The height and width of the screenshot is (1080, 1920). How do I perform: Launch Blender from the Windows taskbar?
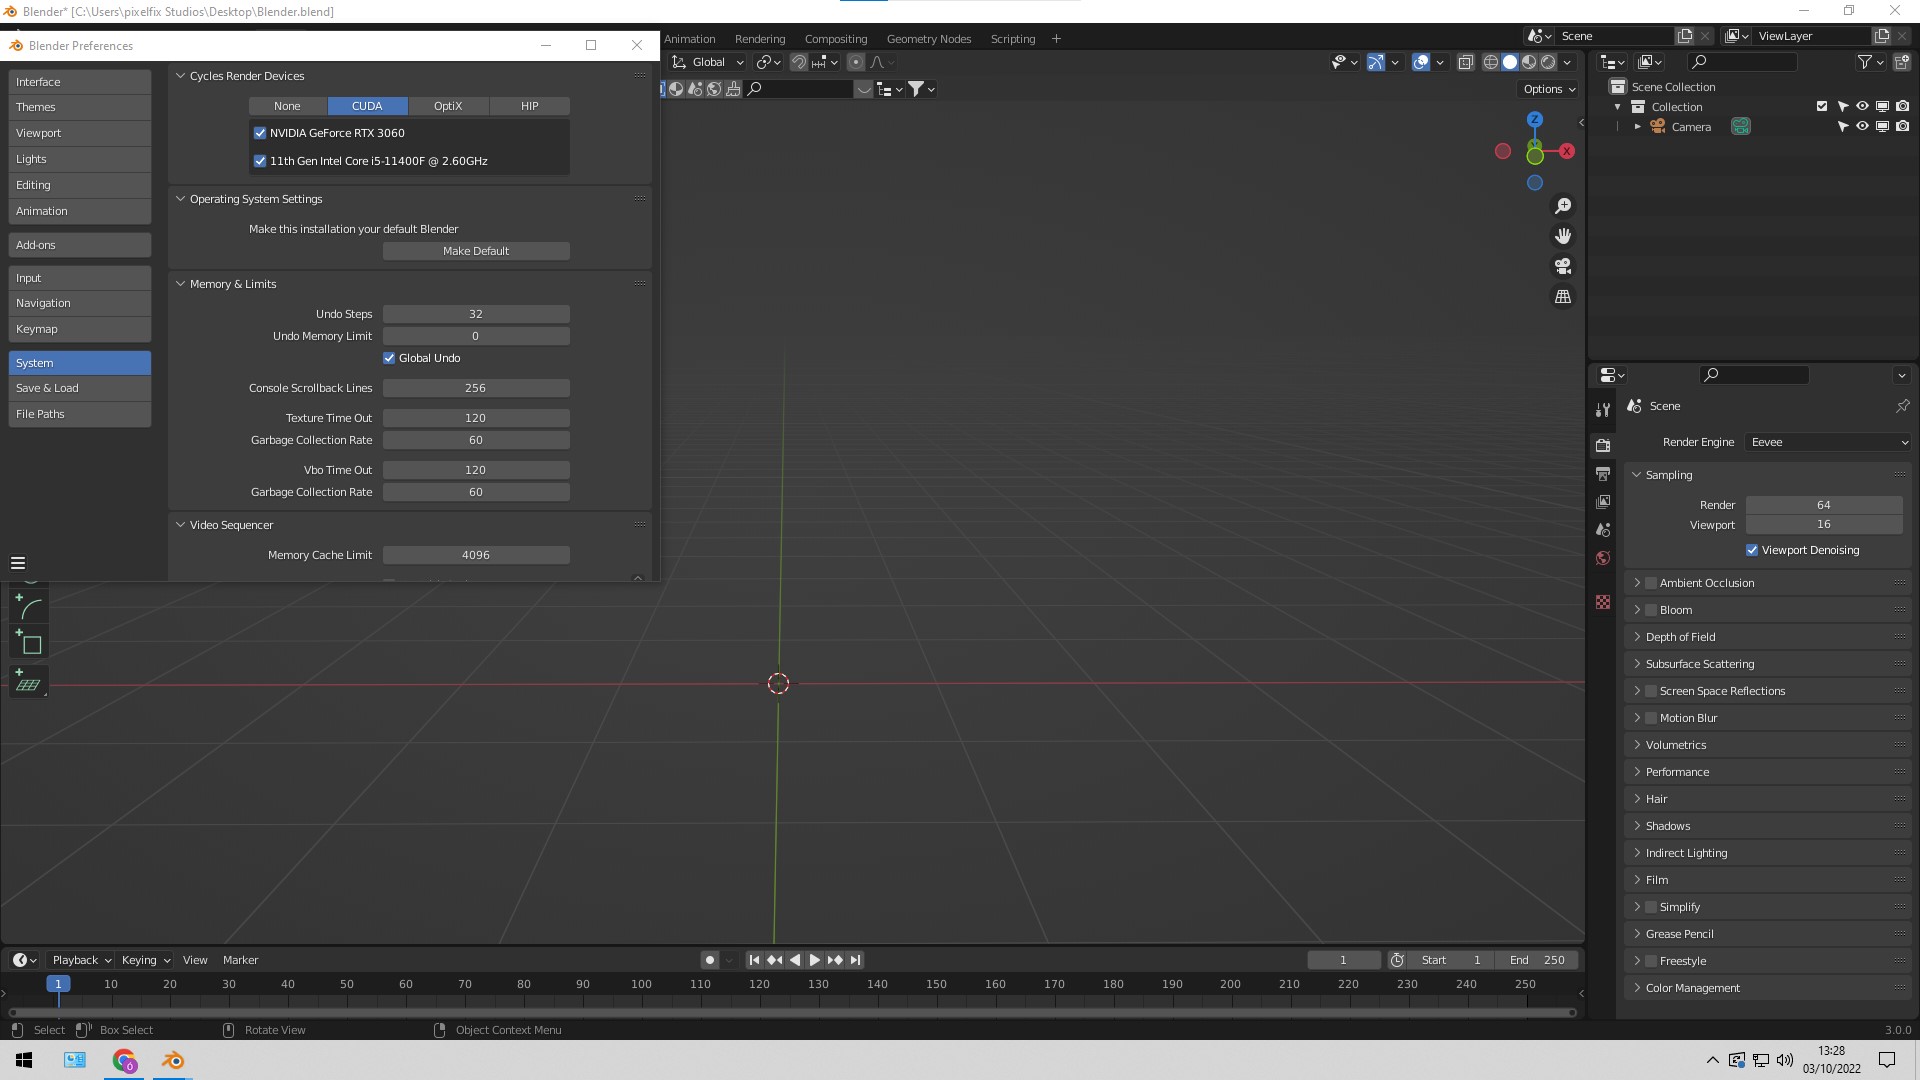point(173,1060)
